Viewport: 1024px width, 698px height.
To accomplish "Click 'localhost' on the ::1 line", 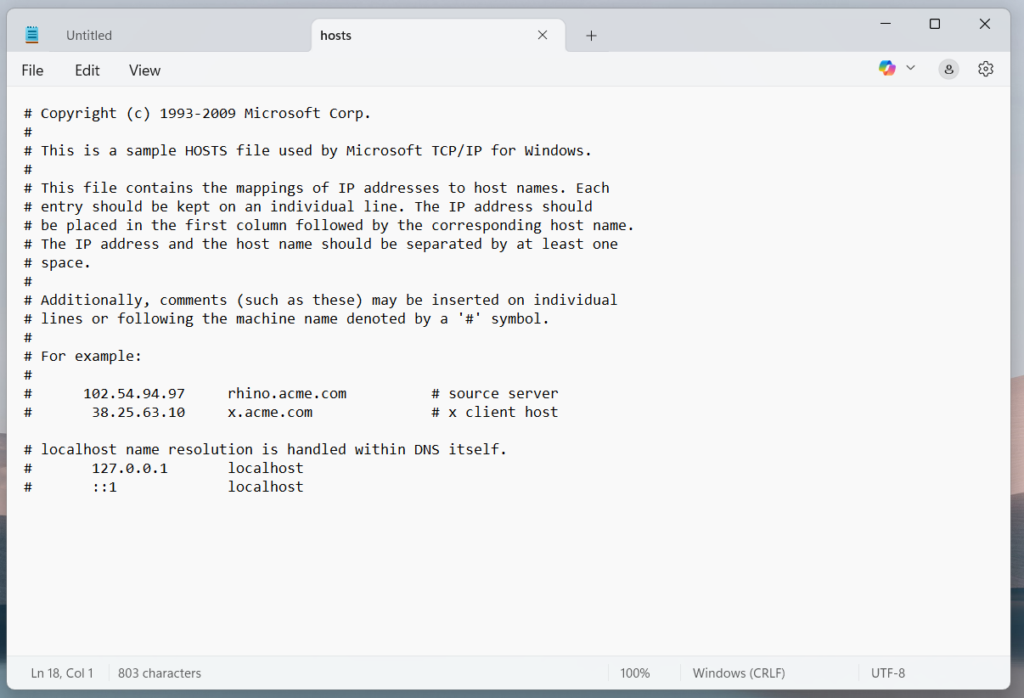I will click(x=265, y=487).
